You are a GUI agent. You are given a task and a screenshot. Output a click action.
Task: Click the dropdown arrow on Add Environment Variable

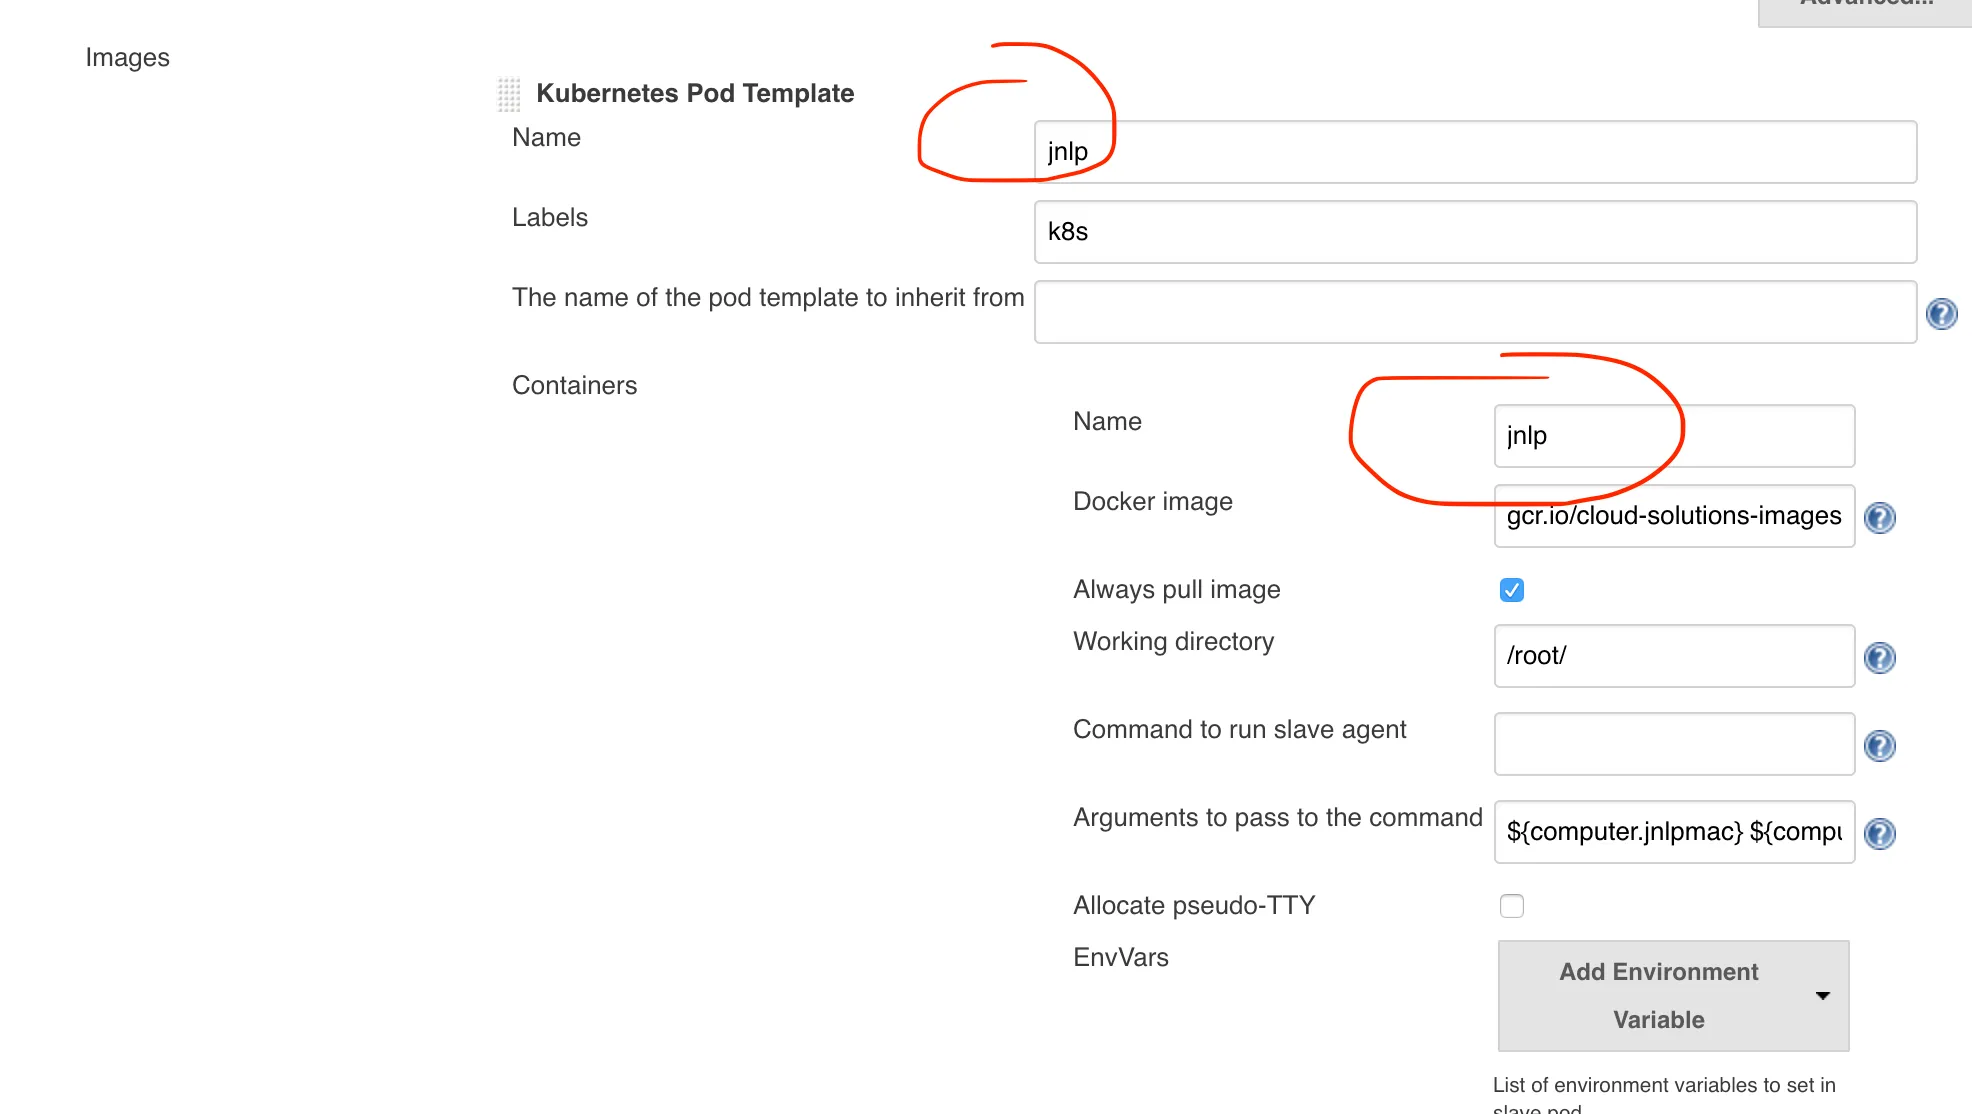(x=1822, y=996)
